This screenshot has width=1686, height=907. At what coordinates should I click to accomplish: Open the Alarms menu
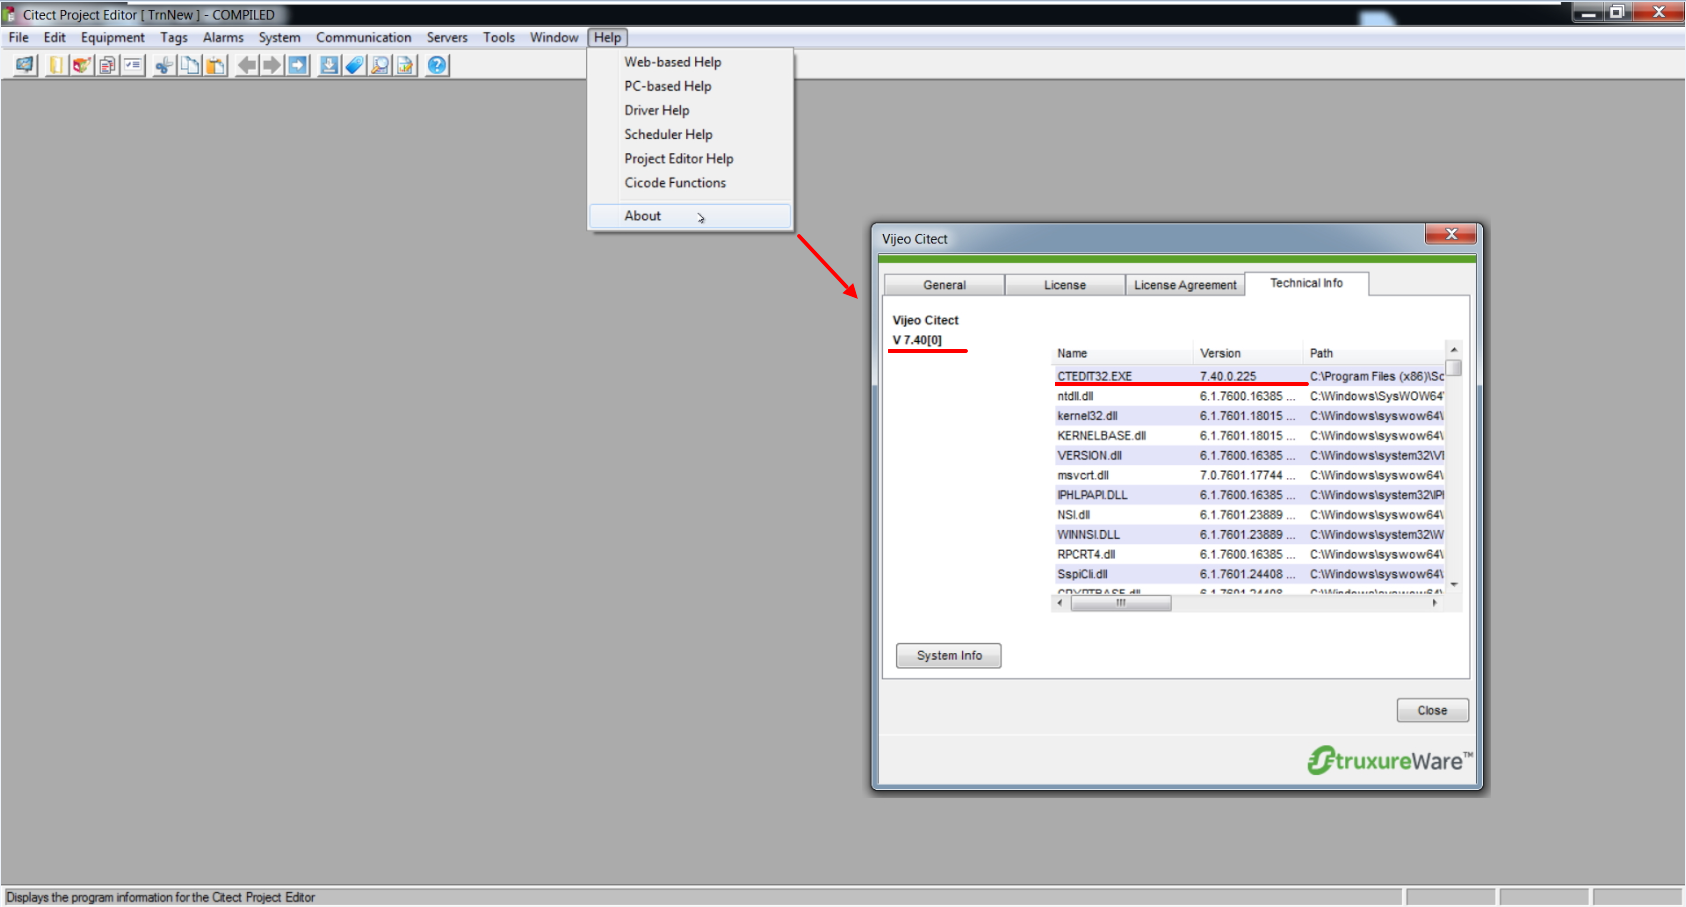click(x=223, y=37)
